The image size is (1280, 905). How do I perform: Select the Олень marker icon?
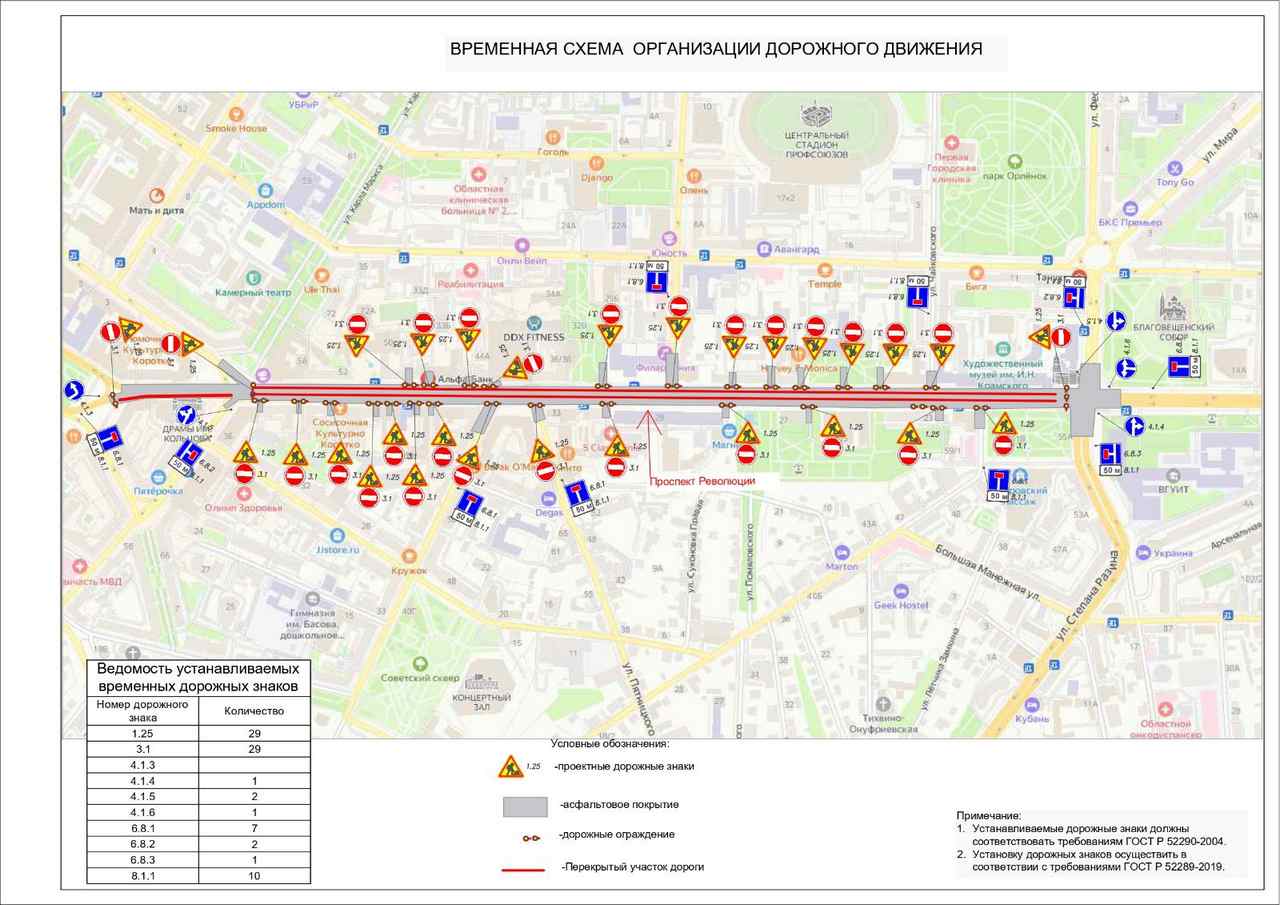pyautogui.click(x=695, y=174)
